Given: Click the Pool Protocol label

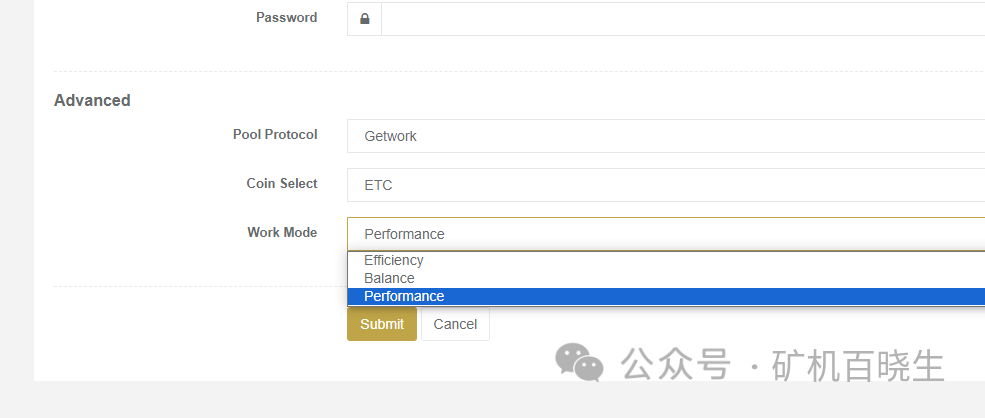Looking at the screenshot, I should [275, 134].
